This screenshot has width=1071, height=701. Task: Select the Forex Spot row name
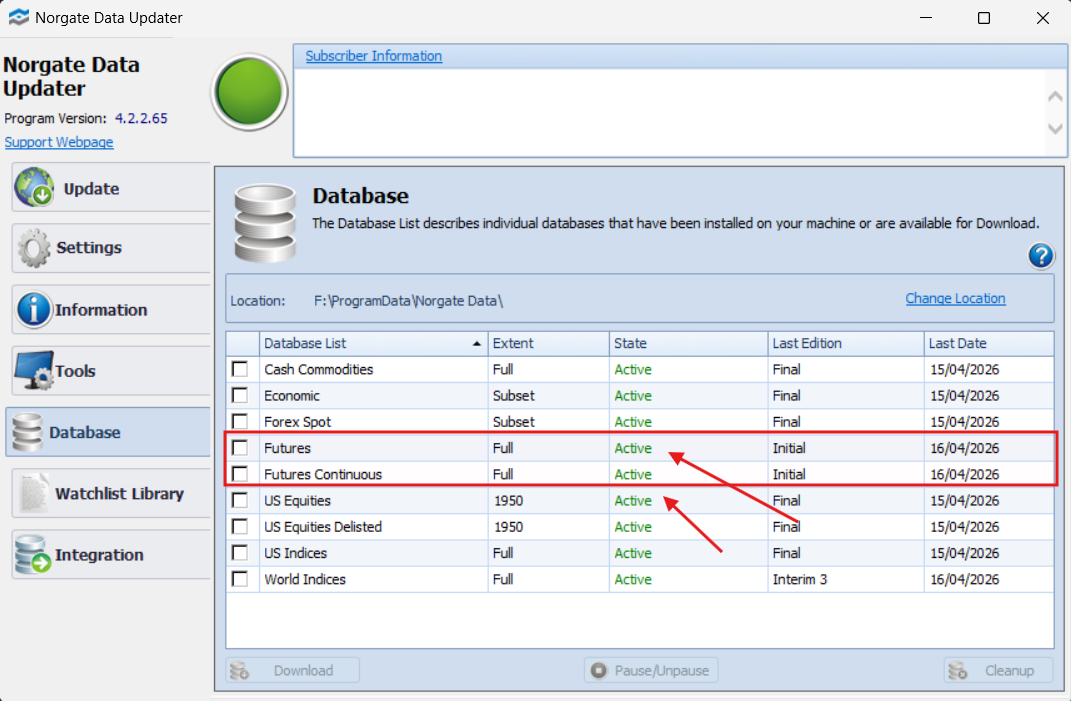tap(297, 422)
